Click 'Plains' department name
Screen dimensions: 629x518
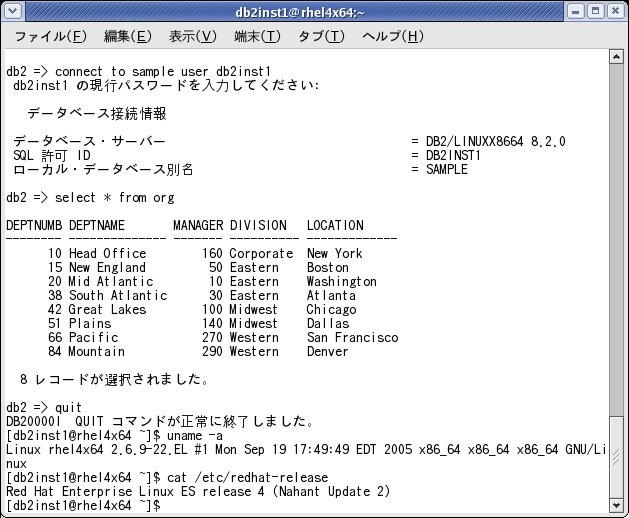pyautogui.click(x=90, y=323)
